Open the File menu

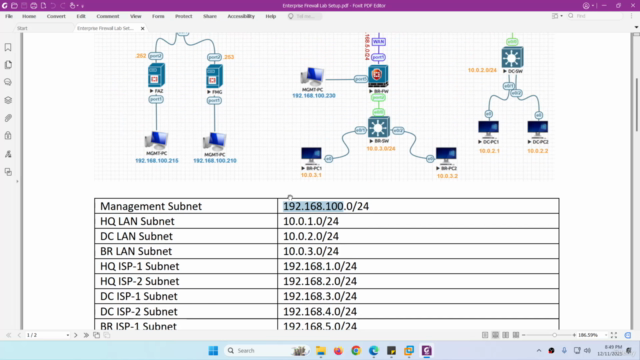(9, 16)
